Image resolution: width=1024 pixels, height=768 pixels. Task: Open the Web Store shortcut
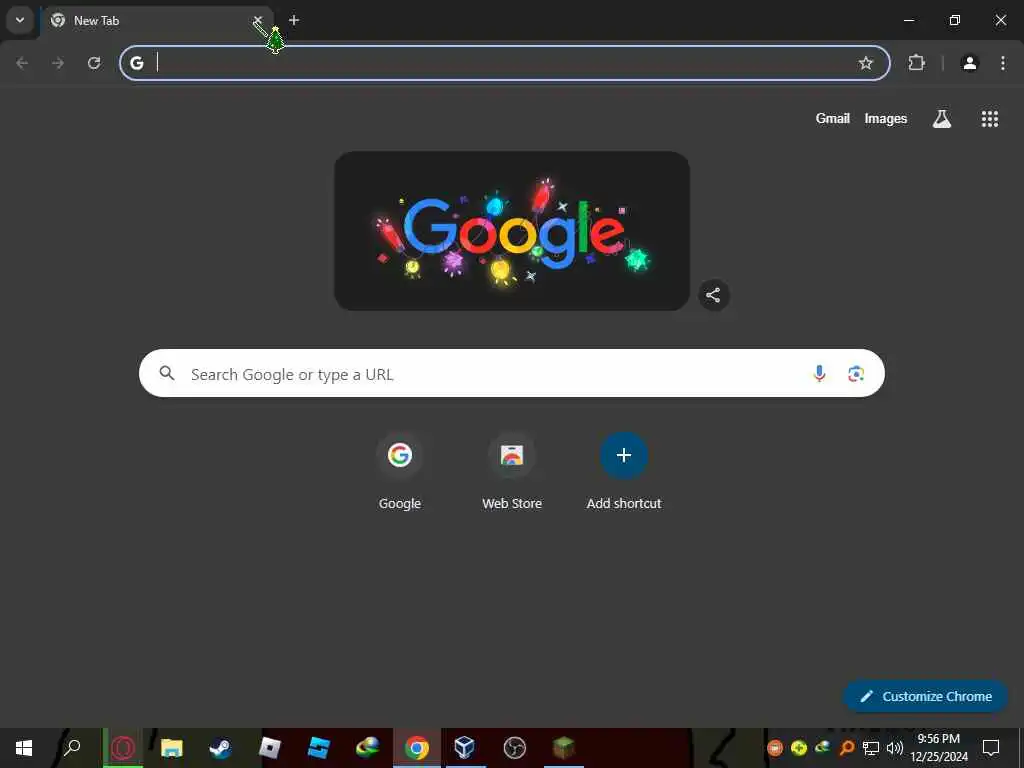pos(512,472)
